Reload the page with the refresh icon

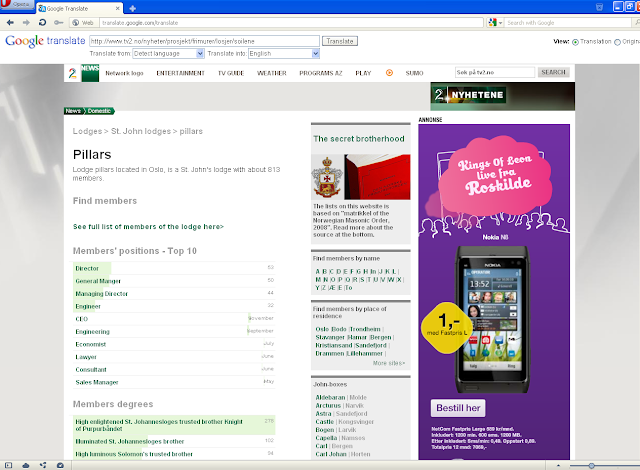[x=42, y=23]
